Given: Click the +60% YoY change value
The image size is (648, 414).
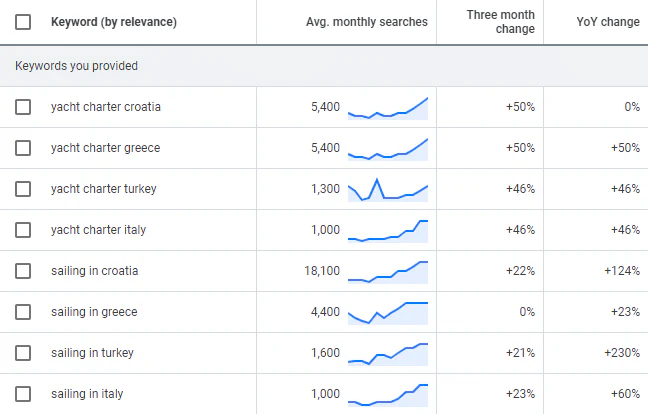Looking at the screenshot, I should [x=625, y=394].
